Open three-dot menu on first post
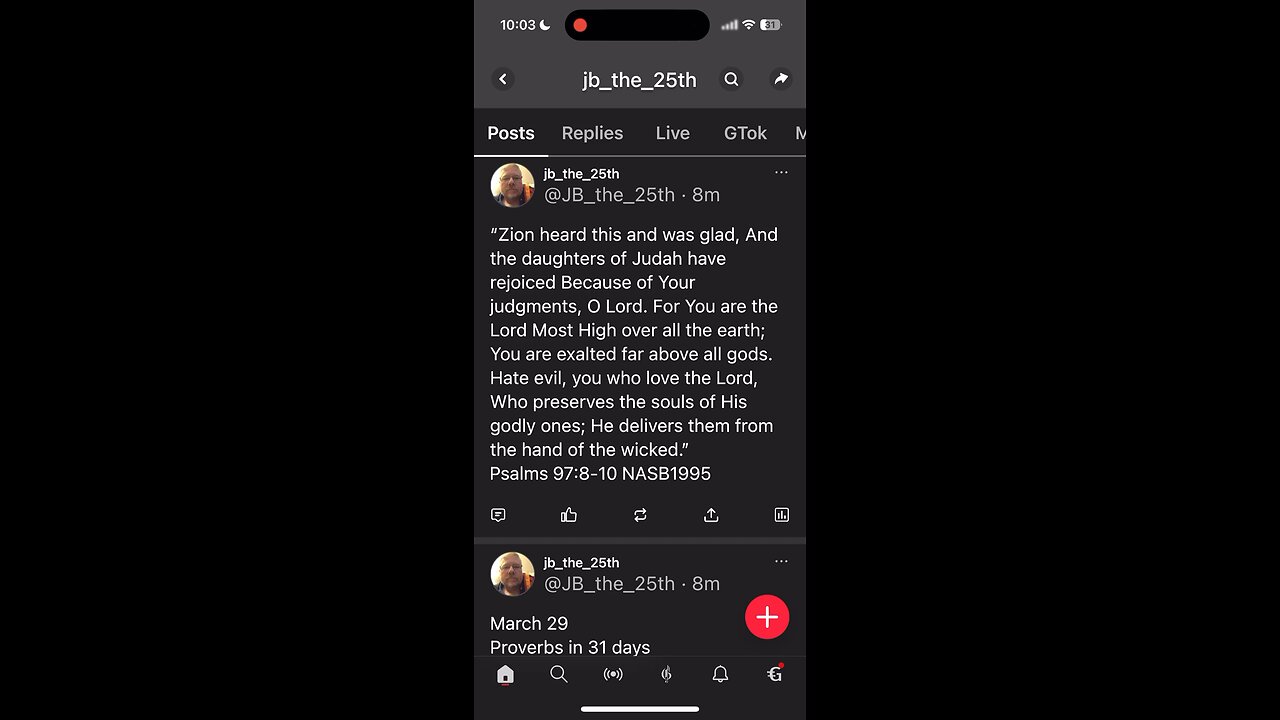Image resolution: width=1280 pixels, height=720 pixels. point(781,172)
